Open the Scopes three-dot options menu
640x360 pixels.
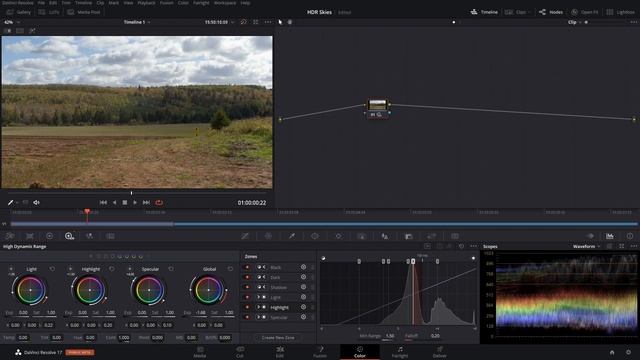pyautogui.click(x=633, y=247)
